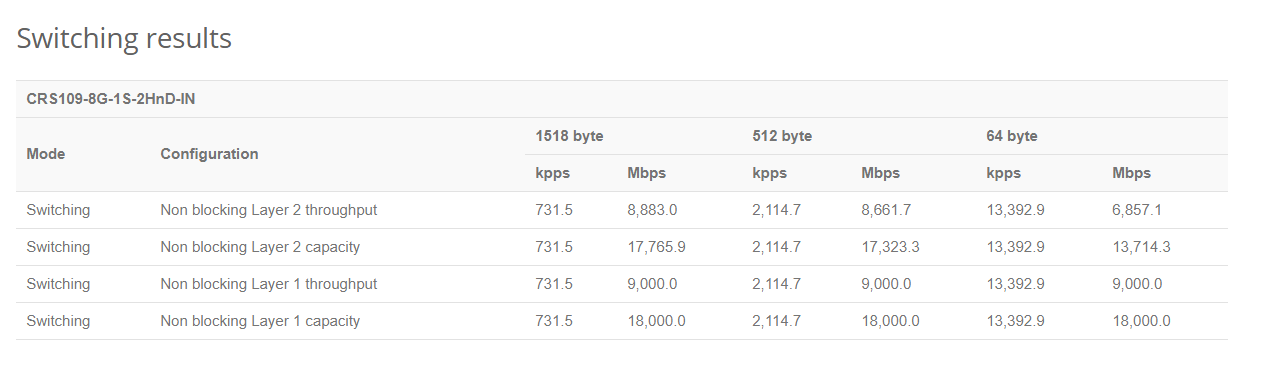The height and width of the screenshot is (375, 1262).
Task: Select the Non blocking Layer 1 capacity row
Action: [622, 321]
